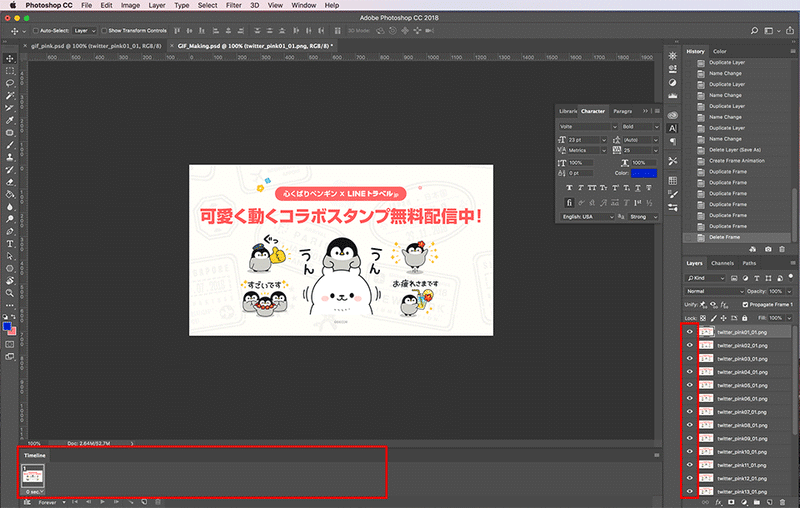800x508 pixels.
Task: Select the Horizontal Type tool
Action: click(x=10, y=244)
